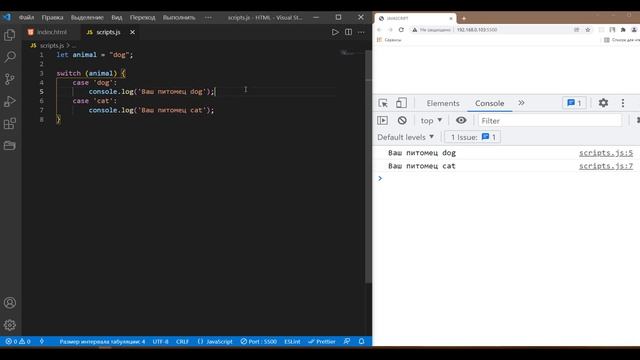The image size is (640, 360).
Task: Open a new Chrome tab
Action: (x=464, y=18)
